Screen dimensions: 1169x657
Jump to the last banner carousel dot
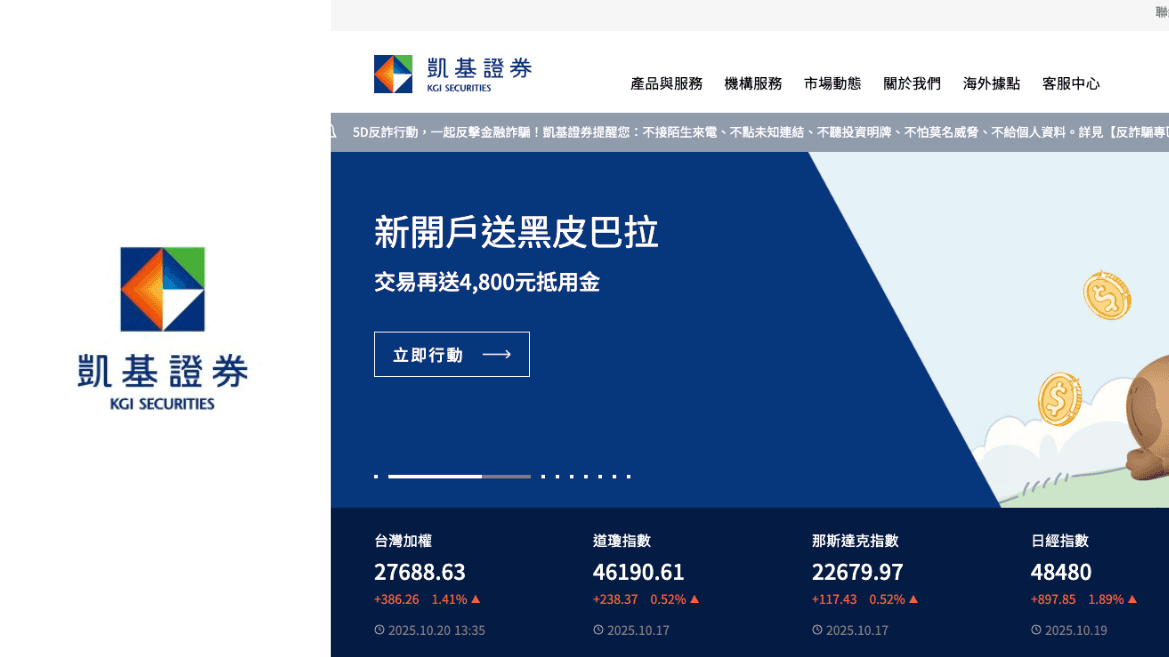click(x=629, y=477)
